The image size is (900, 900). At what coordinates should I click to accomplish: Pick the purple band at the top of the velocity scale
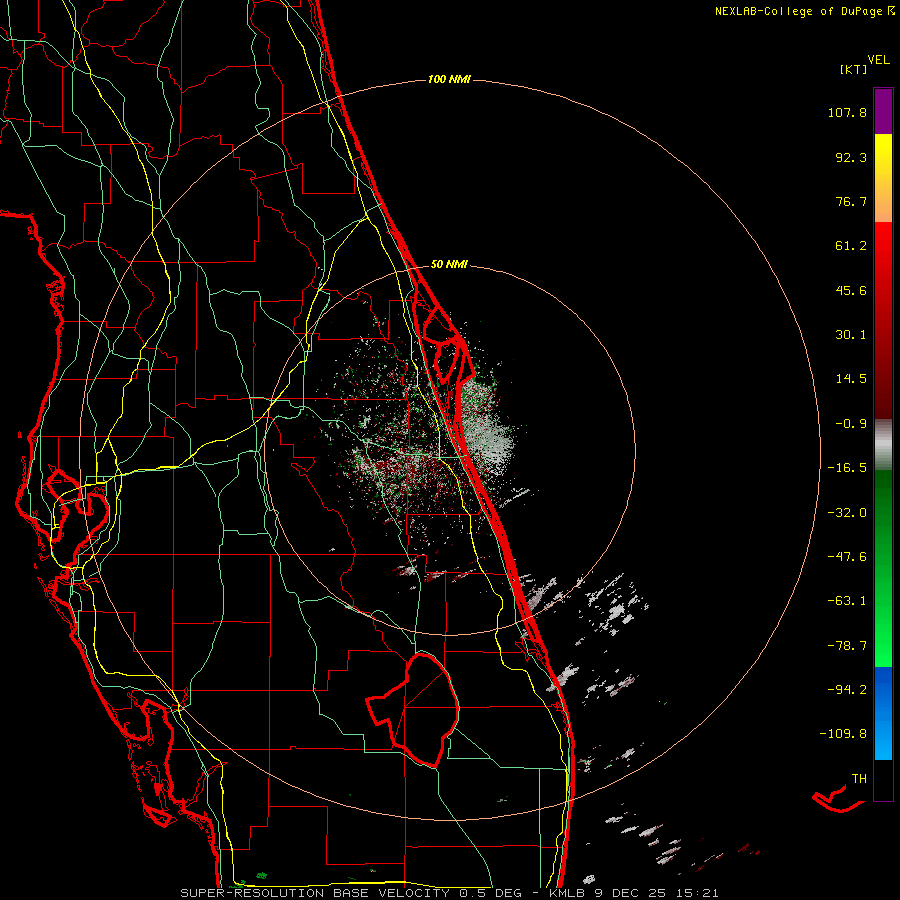click(x=883, y=111)
